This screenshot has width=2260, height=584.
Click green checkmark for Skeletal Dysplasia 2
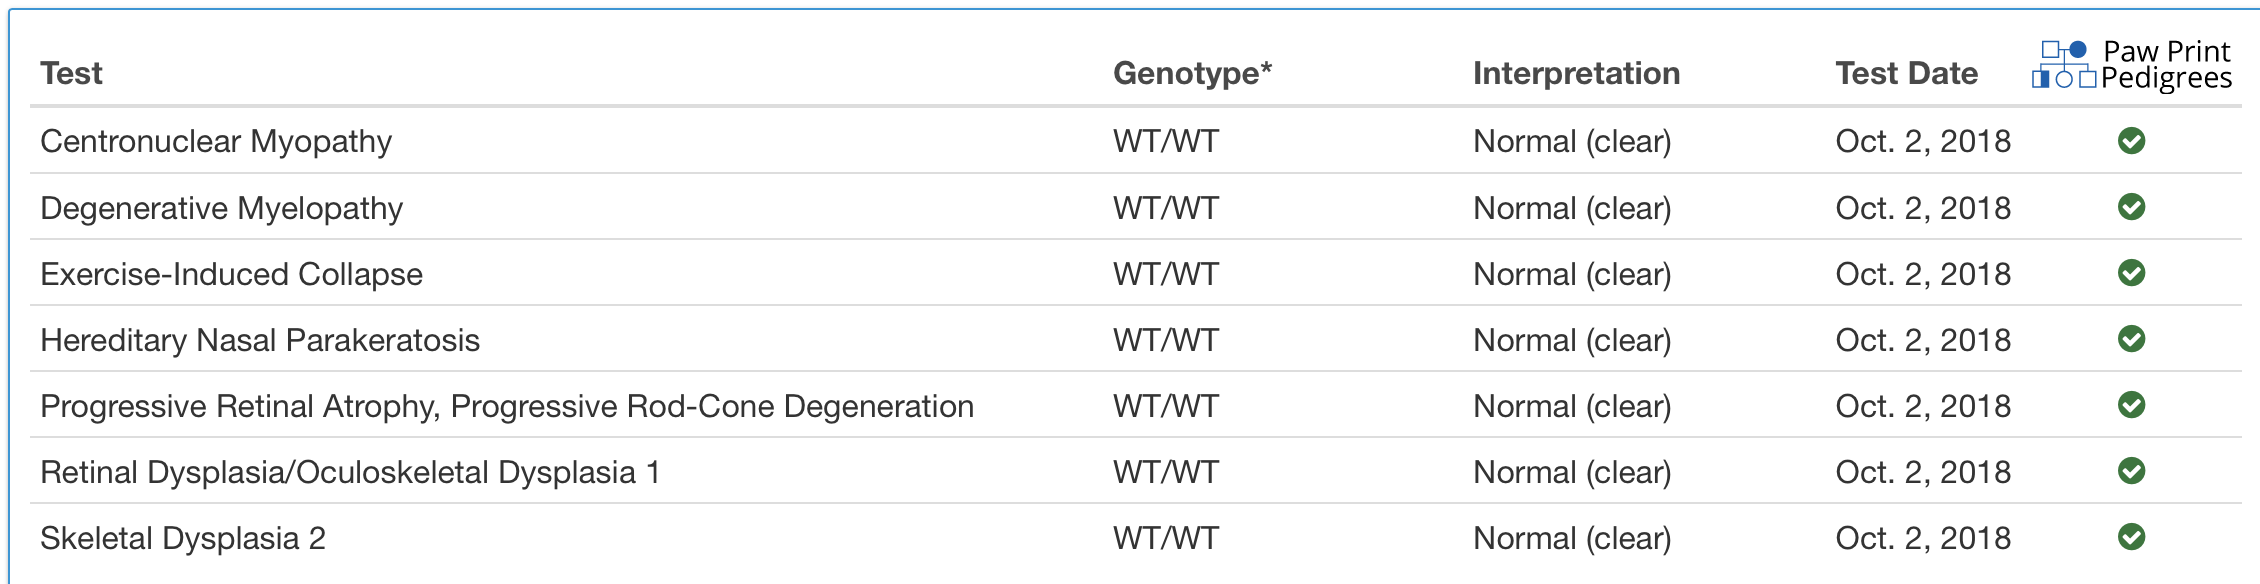tap(2131, 537)
